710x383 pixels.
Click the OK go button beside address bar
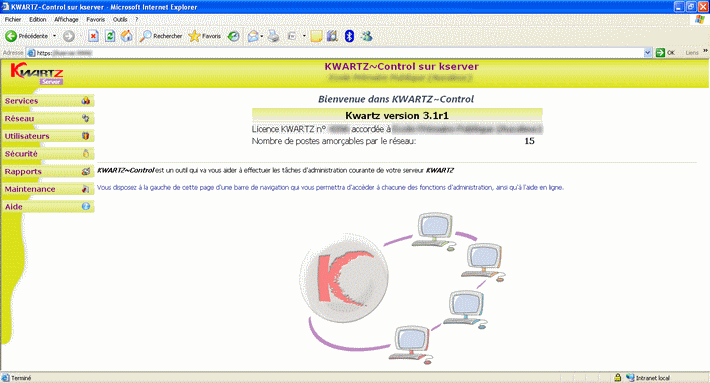pos(665,53)
